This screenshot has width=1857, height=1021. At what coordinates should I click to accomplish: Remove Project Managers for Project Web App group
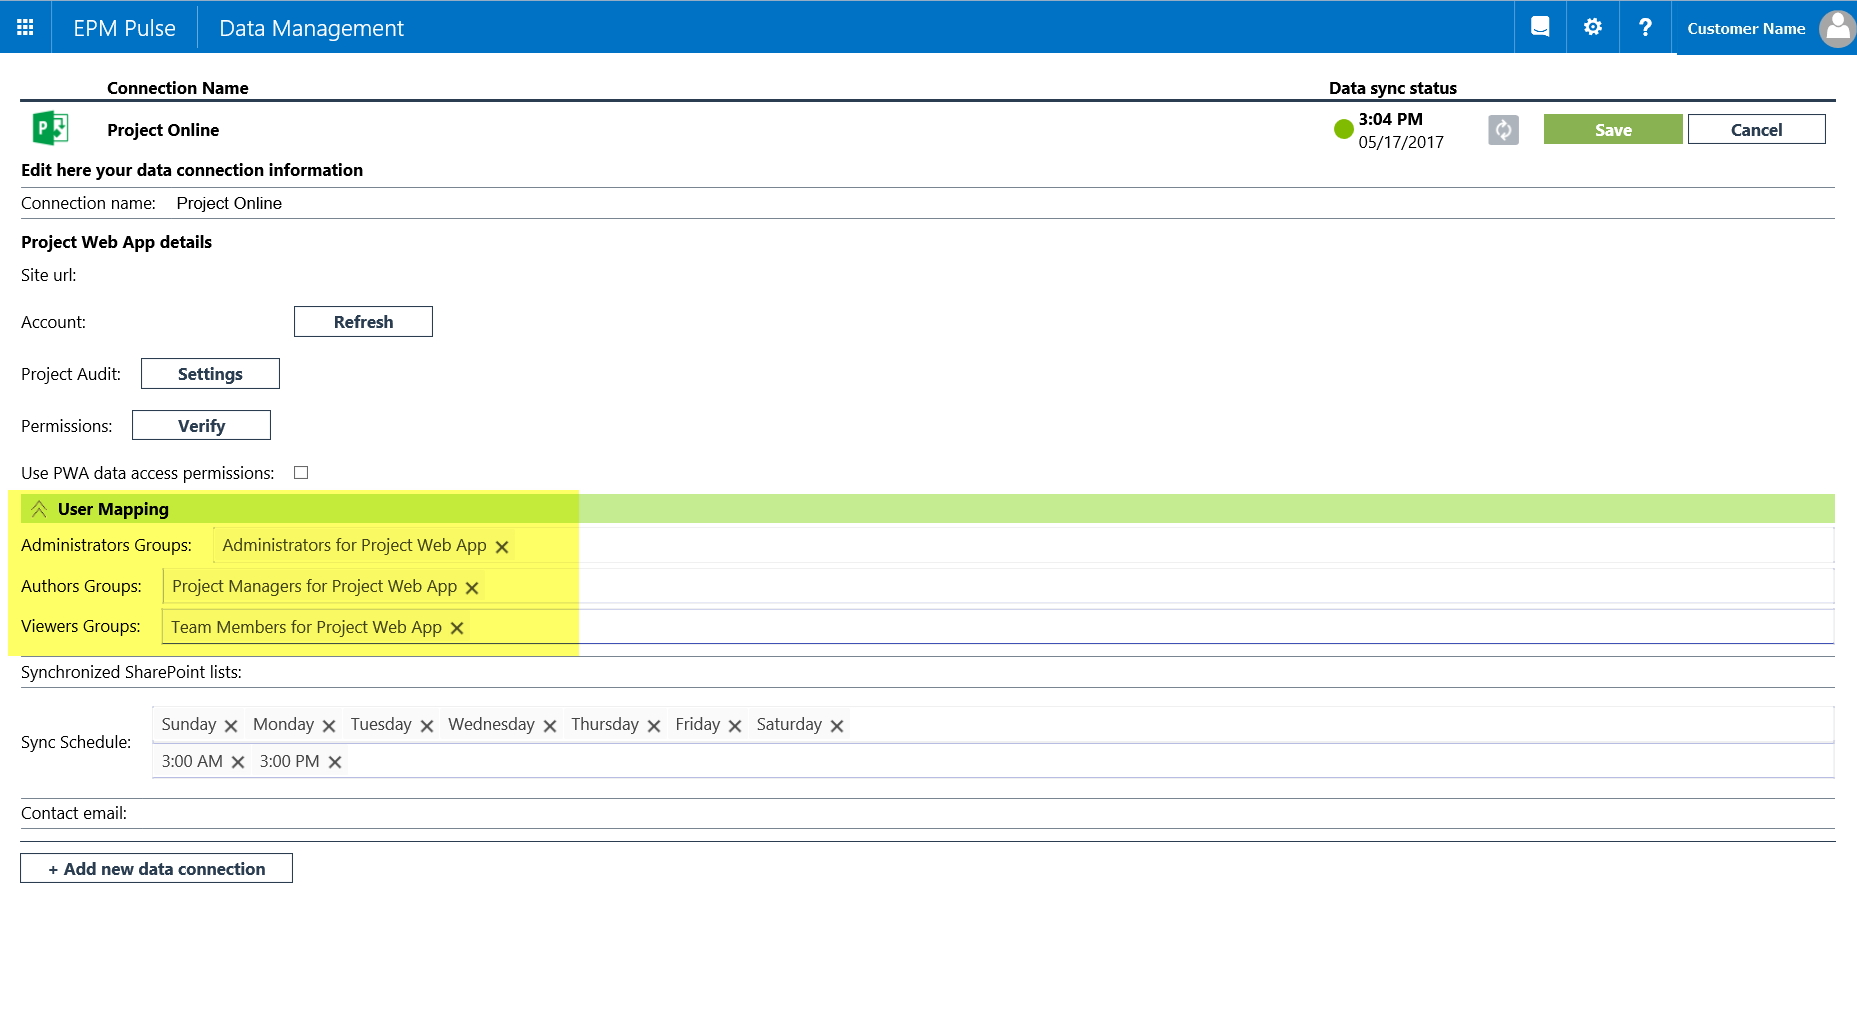(472, 588)
